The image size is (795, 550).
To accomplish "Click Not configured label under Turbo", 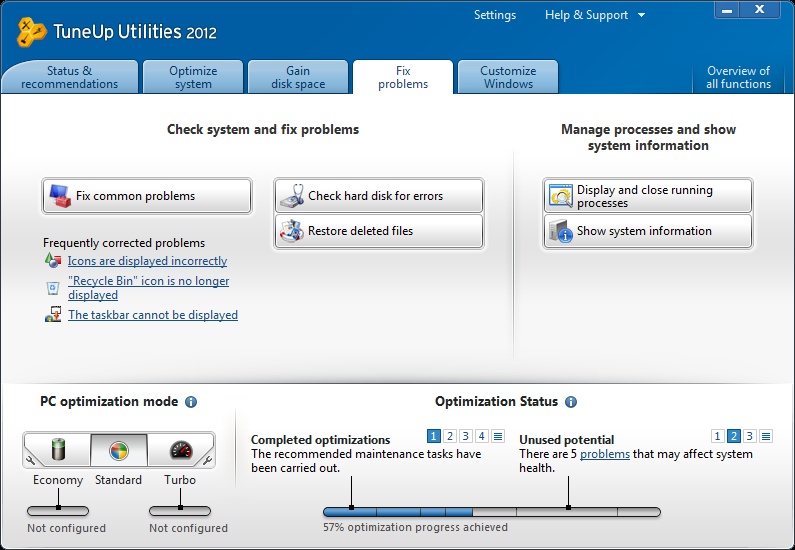I will (x=188, y=528).
